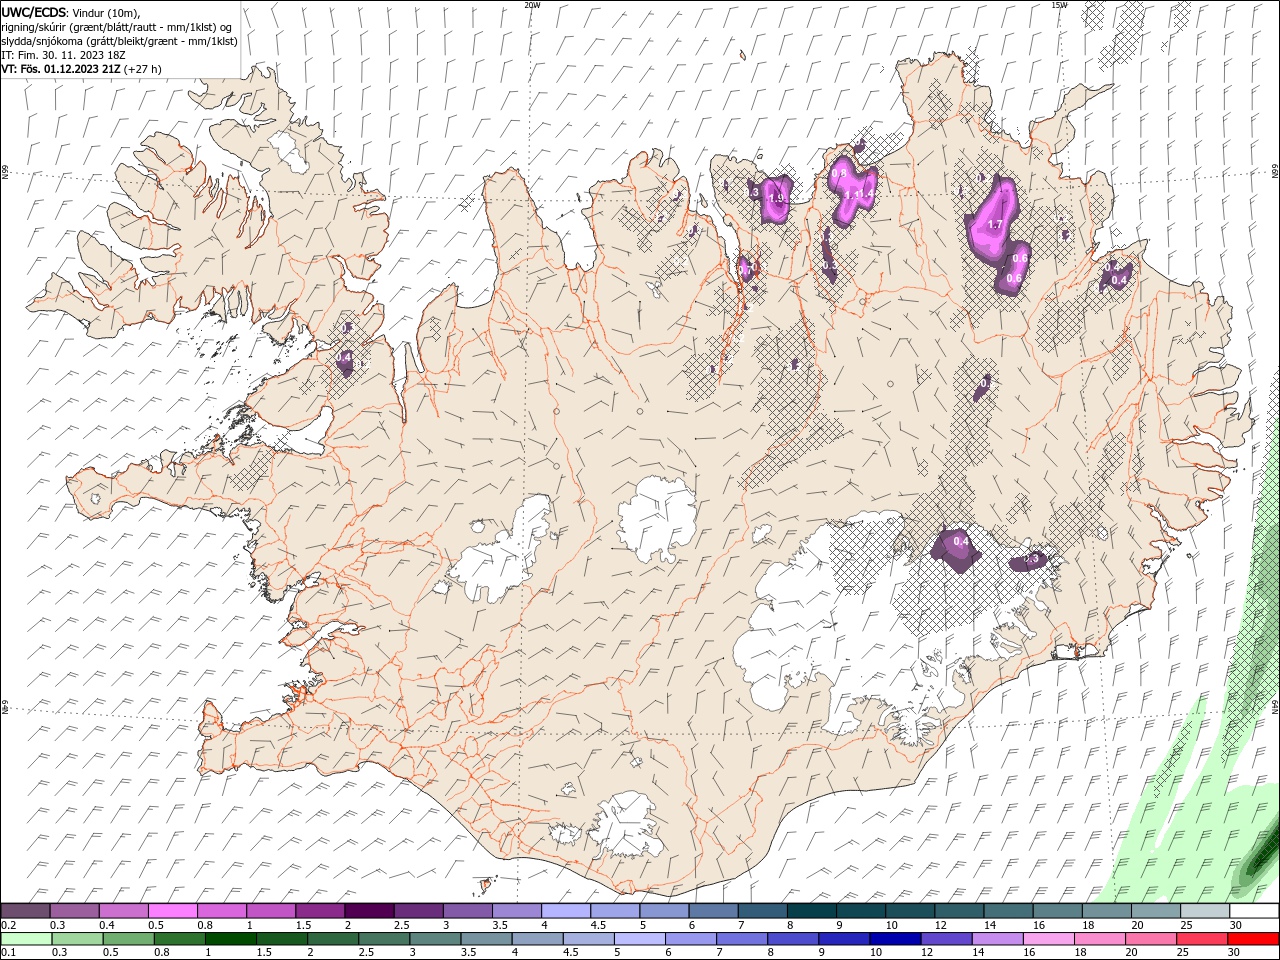Image resolution: width=1280 pixels, height=960 pixels.
Task: Select the dark green 1 swatch in the lower rain scale
Action: coord(231,938)
